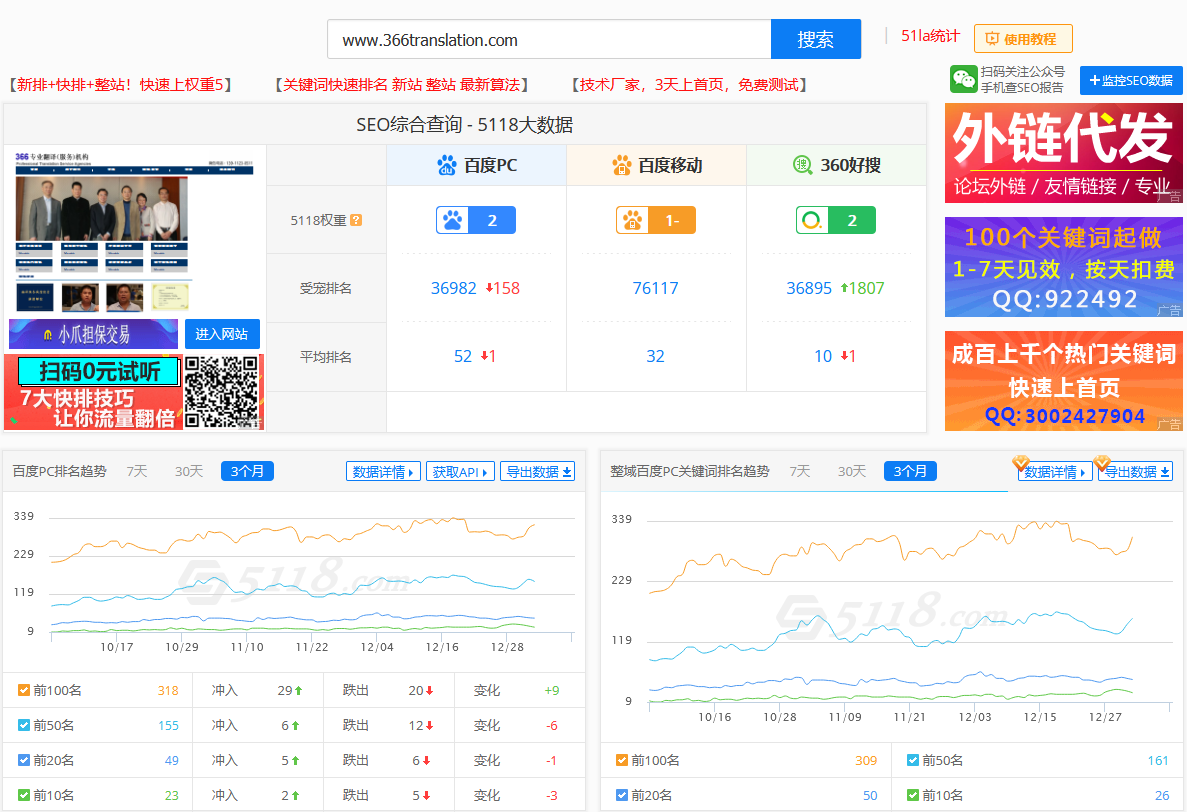Click the Baidu PC weight 2 badge

point(475,220)
